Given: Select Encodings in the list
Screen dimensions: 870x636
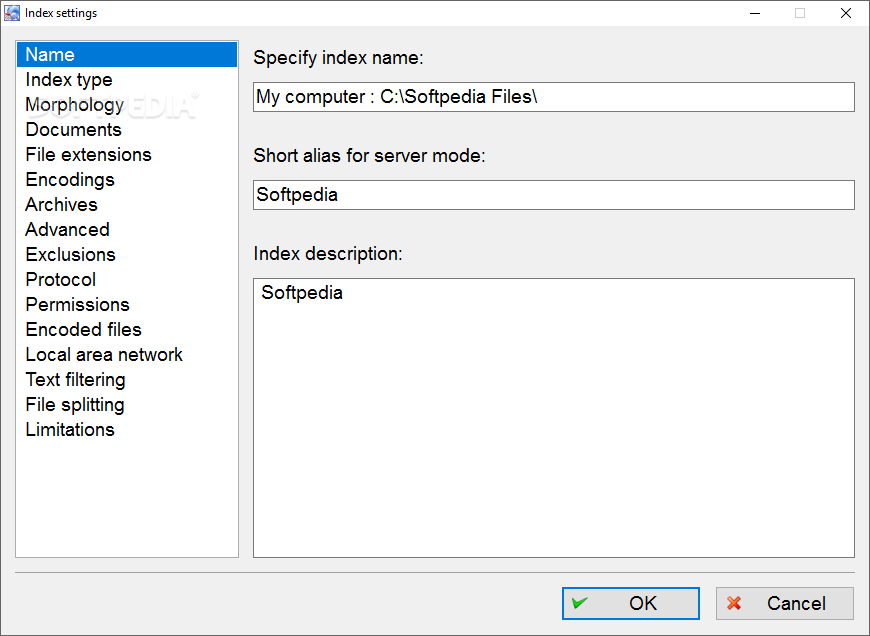Looking at the screenshot, I should click(x=127, y=179).
